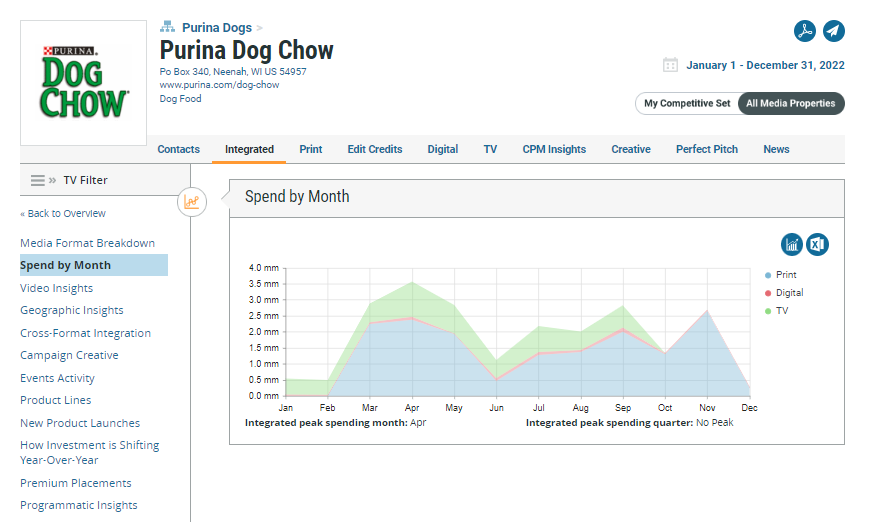This screenshot has width=877, height=522.
Task: Open the calendar date picker icon
Action: pyautogui.click(x=670, y=65)
